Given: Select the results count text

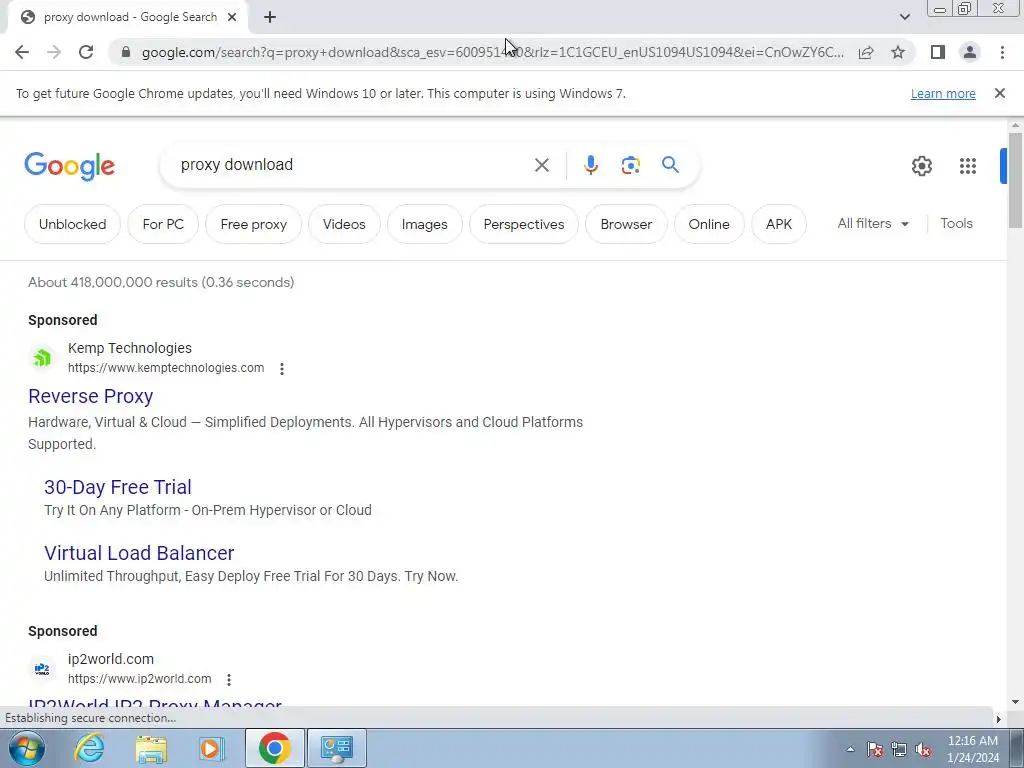Looking at the screenshot, I should (161, 282).
